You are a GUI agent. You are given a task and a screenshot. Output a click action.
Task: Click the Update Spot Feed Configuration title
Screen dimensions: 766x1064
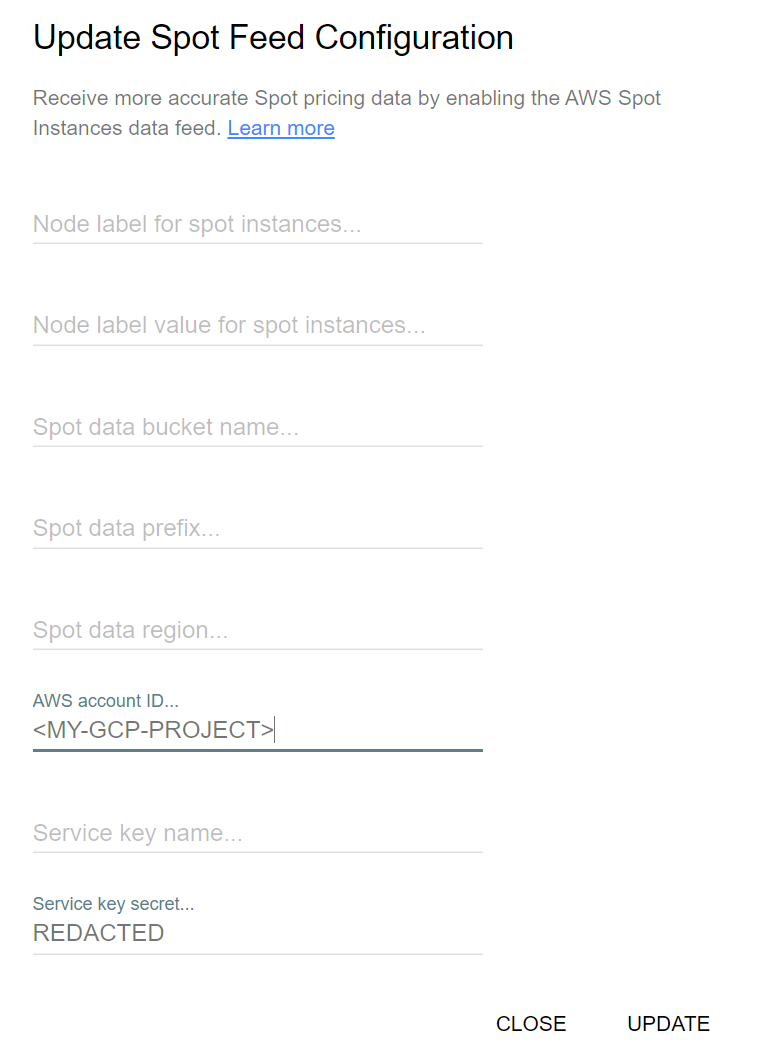[273, 37]
